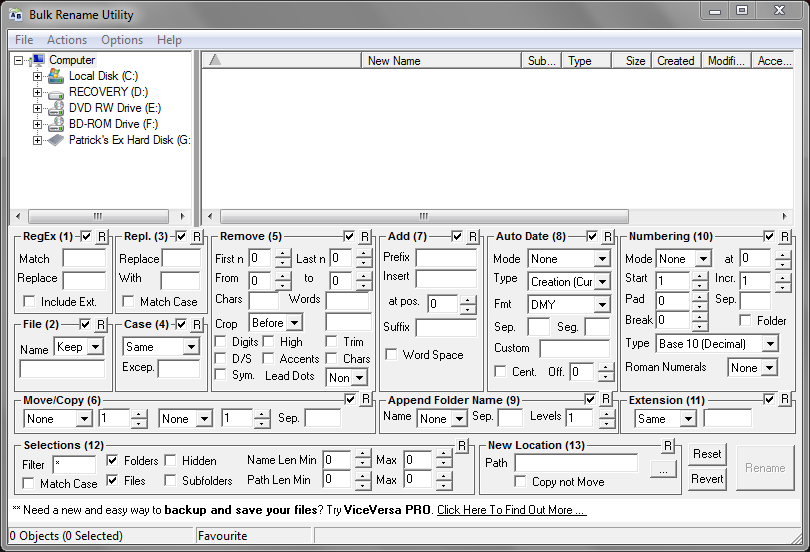
Task: Click the Computer icon in tree
Action: [x=38, y=60]
